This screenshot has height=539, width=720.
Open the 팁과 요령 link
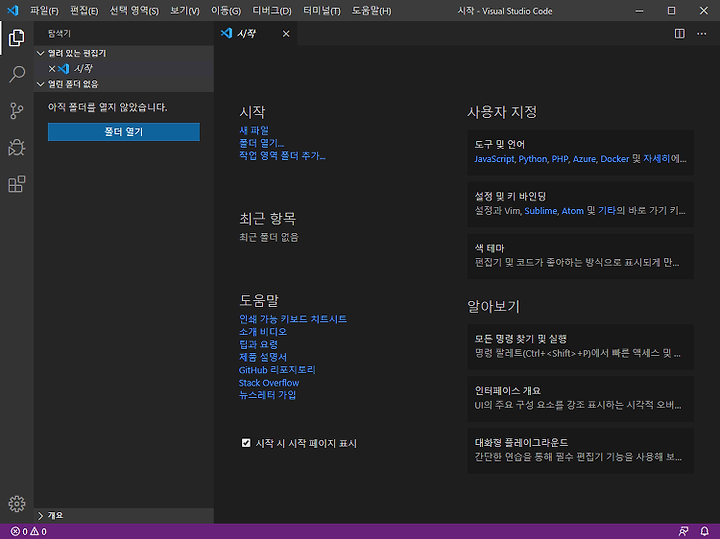[258, 344]
